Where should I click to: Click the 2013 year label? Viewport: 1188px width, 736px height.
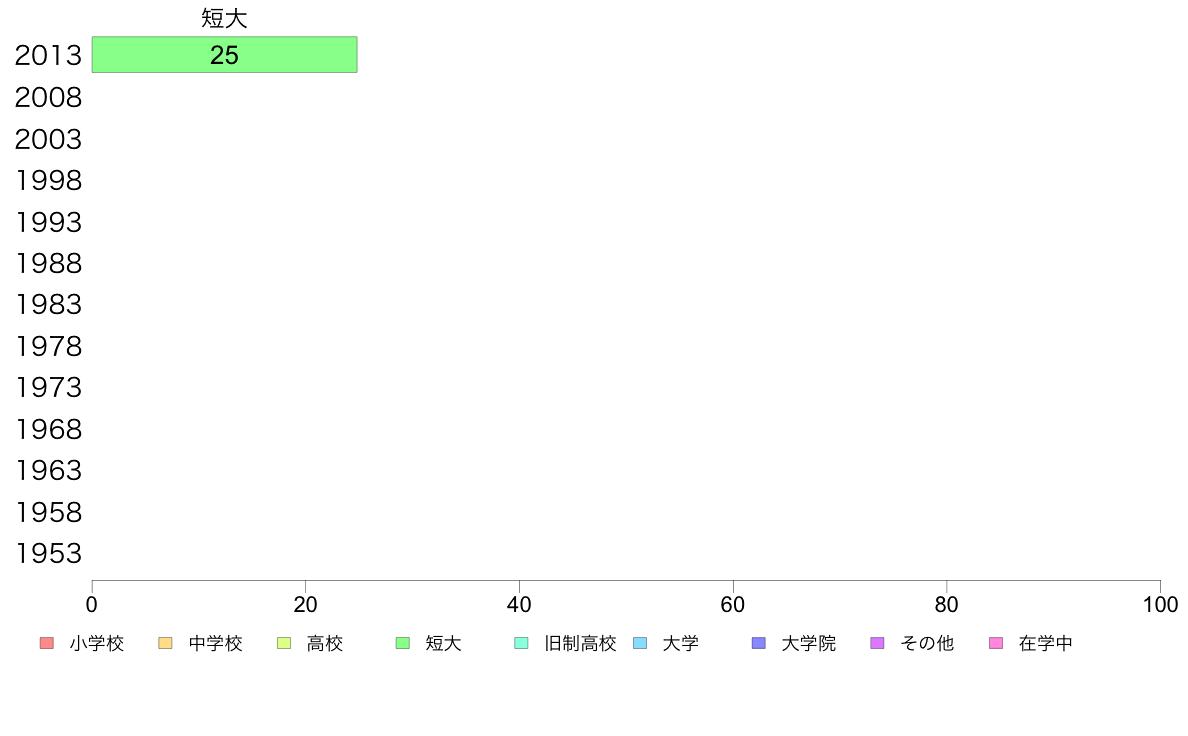[x=48, y=55]
